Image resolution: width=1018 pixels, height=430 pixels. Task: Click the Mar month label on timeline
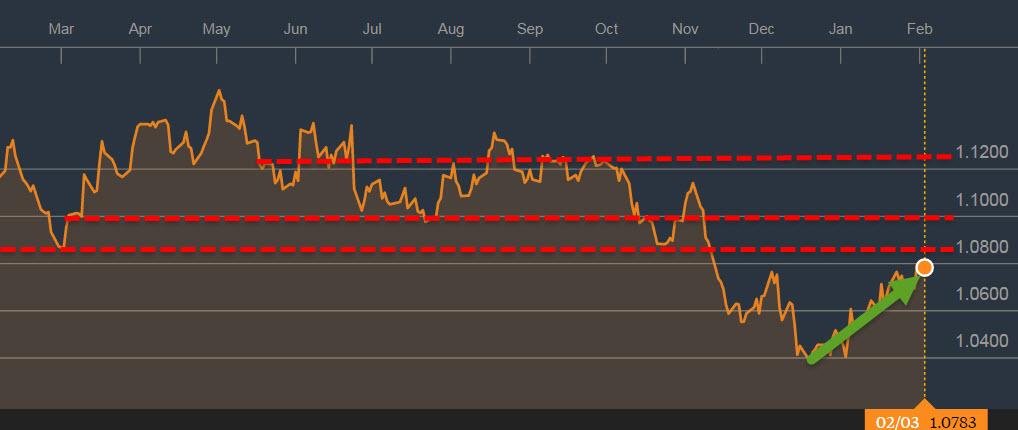[62, 29]
